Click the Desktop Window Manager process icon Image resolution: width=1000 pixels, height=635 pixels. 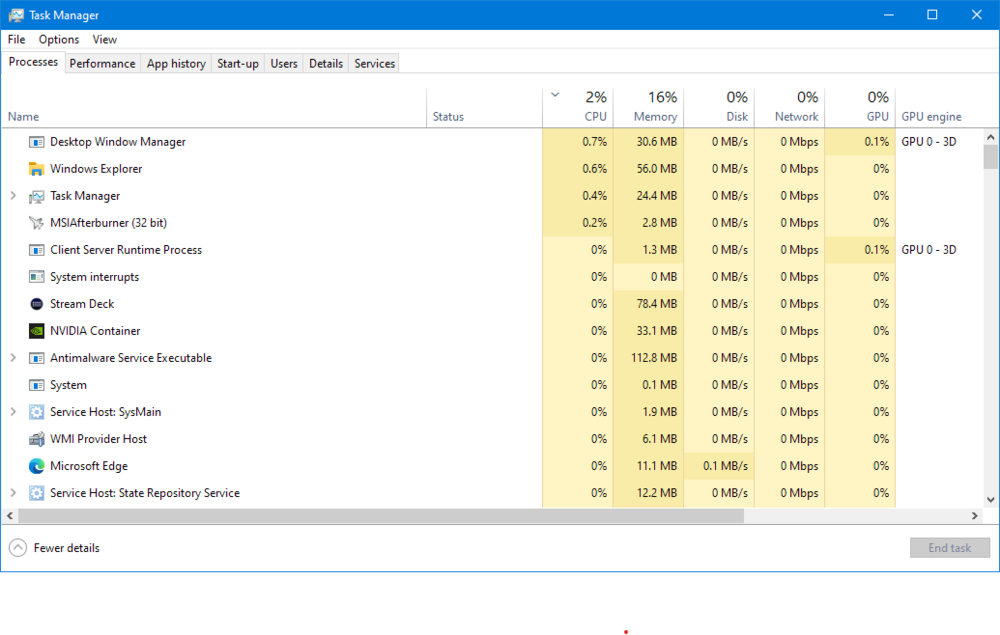pos(38,141)
